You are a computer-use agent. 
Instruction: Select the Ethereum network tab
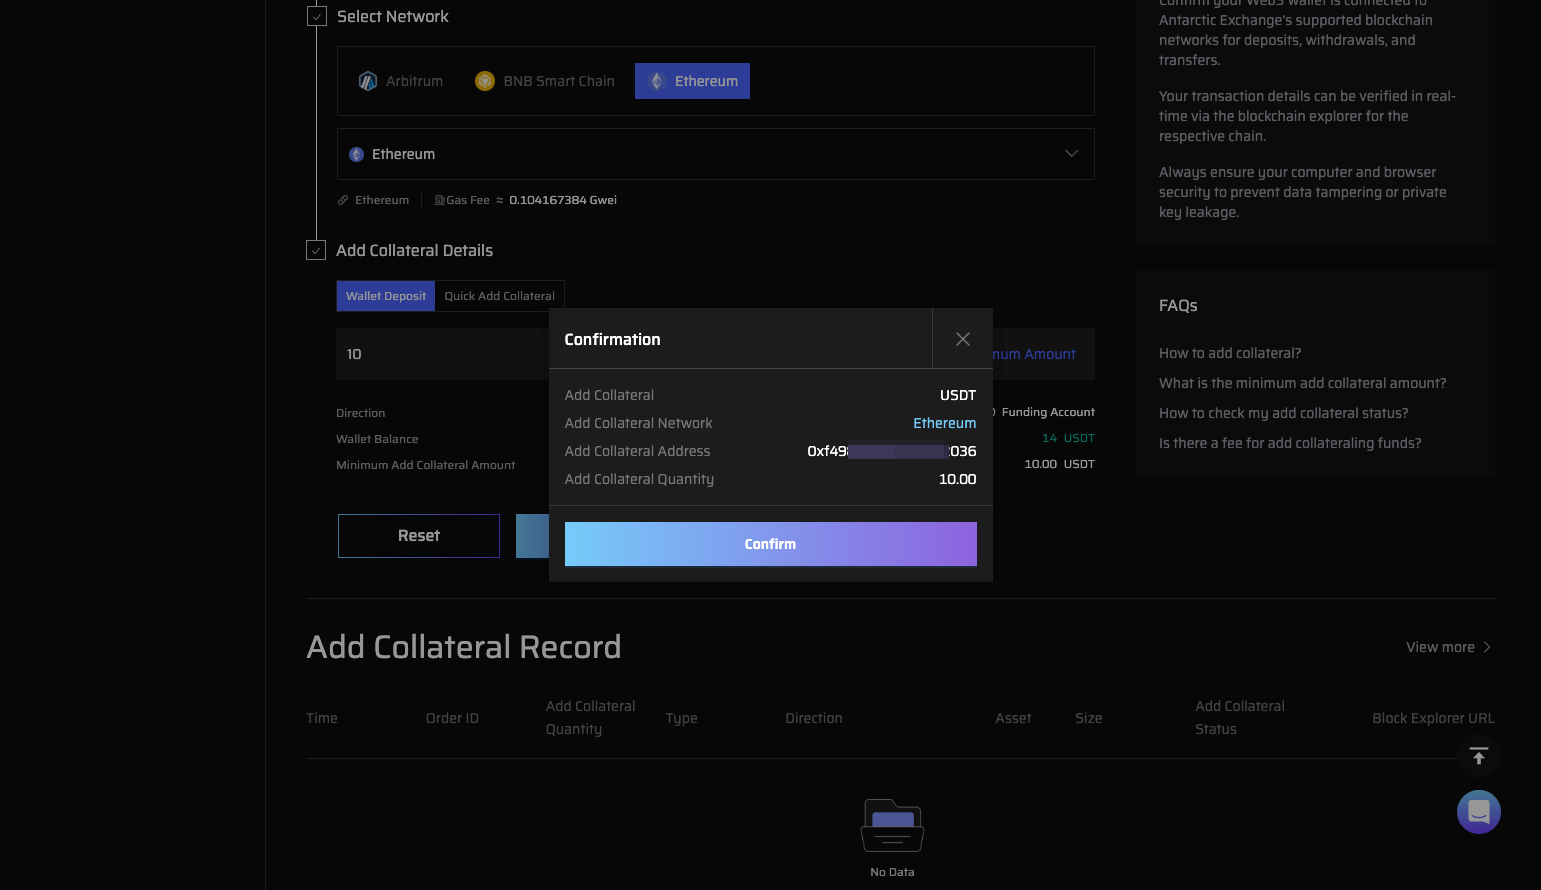(x=692, y=81)
